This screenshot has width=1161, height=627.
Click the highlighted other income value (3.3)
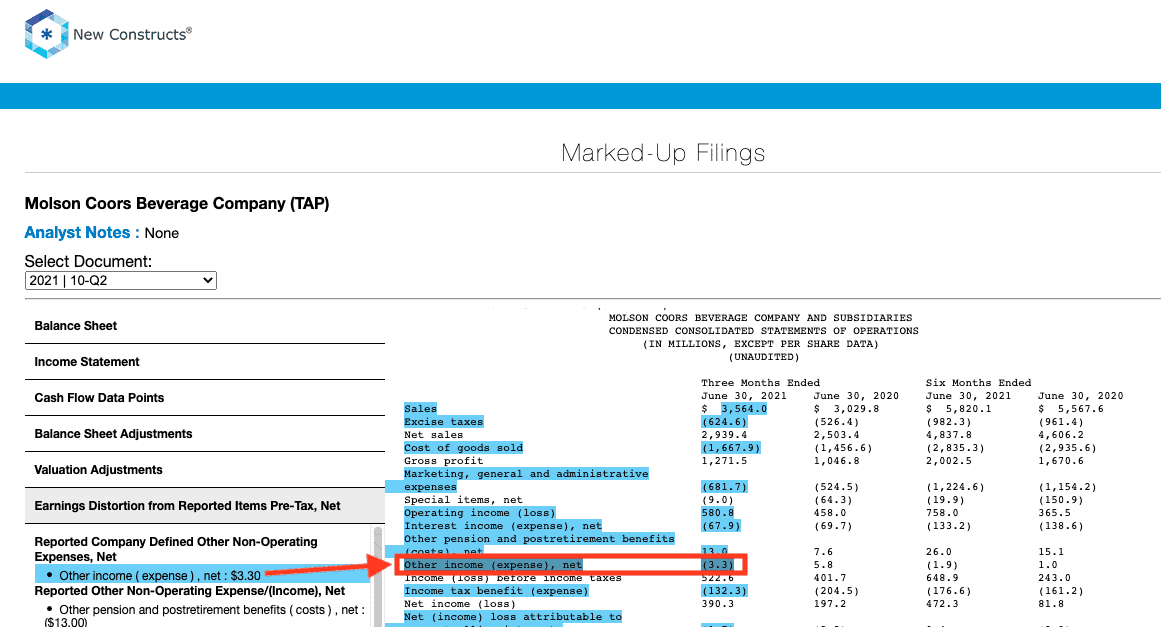click(x=717, y=565)
